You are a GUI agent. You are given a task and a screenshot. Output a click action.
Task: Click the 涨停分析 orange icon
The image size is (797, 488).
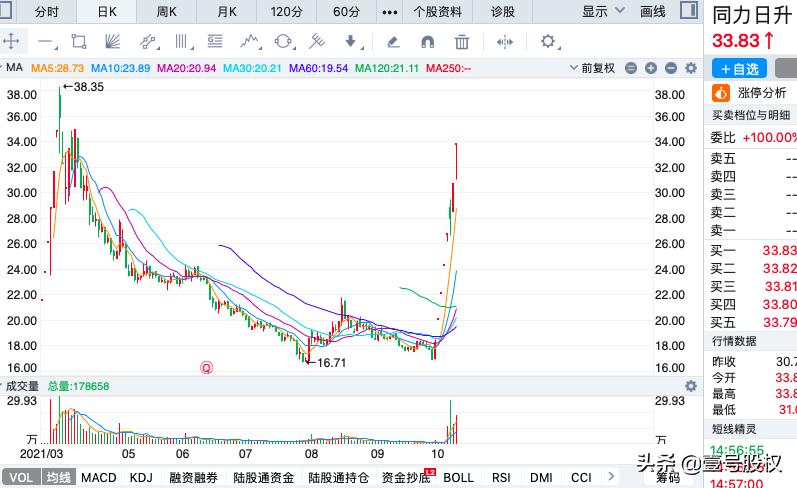pyautogui.click(x=721, y=93)
